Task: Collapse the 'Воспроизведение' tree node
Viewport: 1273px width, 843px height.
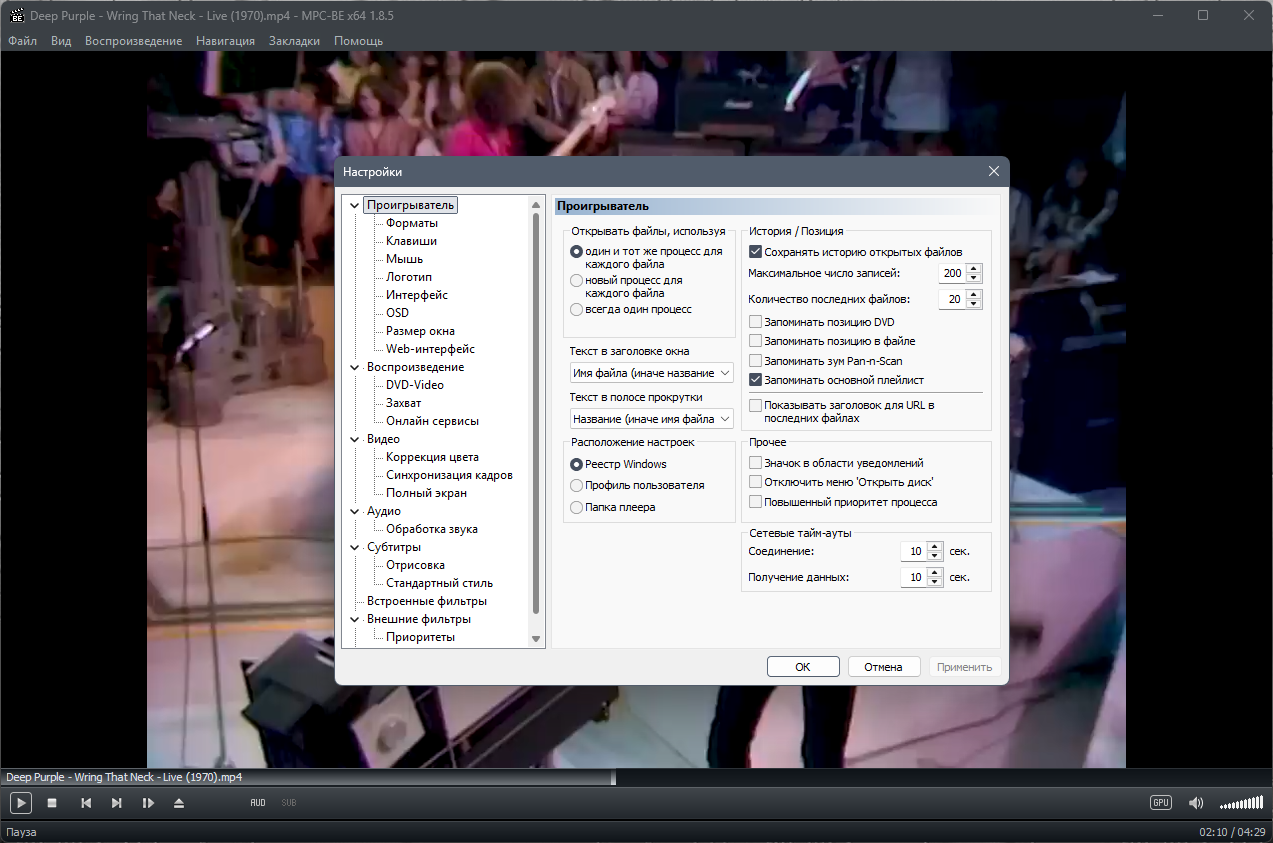Action: (354, 367)
